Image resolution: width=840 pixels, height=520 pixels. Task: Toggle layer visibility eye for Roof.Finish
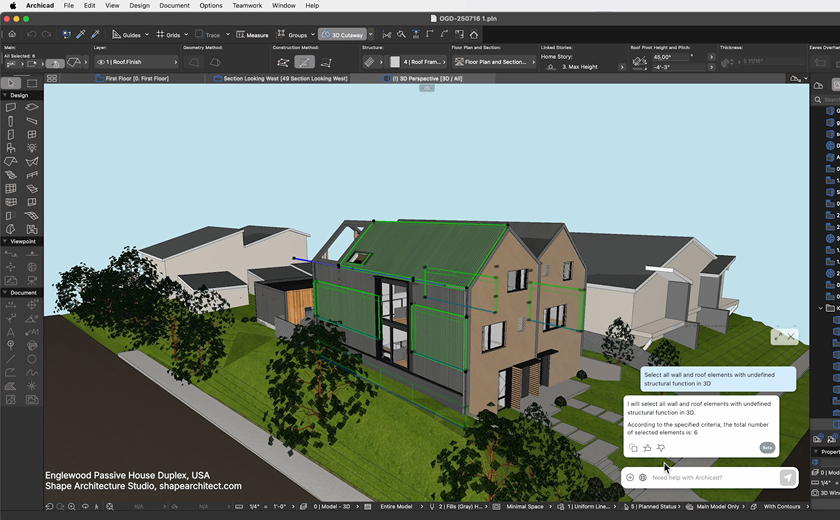pos(100,62)
